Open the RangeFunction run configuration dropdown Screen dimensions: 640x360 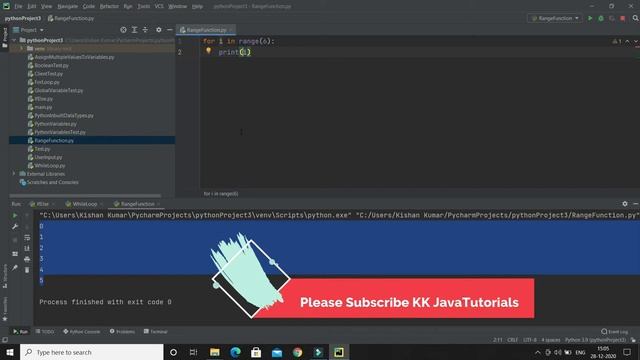point(555,18)
